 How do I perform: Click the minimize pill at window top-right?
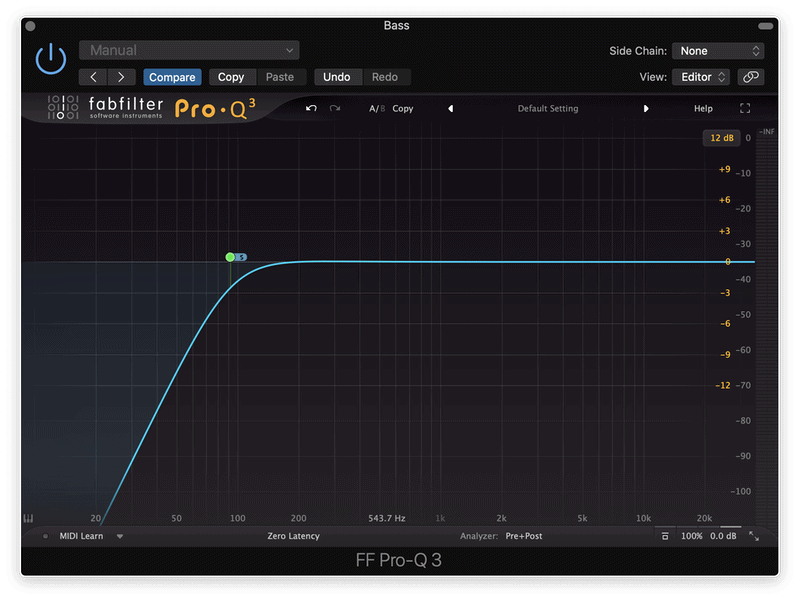pyautogui.click(x=765, y=26)
